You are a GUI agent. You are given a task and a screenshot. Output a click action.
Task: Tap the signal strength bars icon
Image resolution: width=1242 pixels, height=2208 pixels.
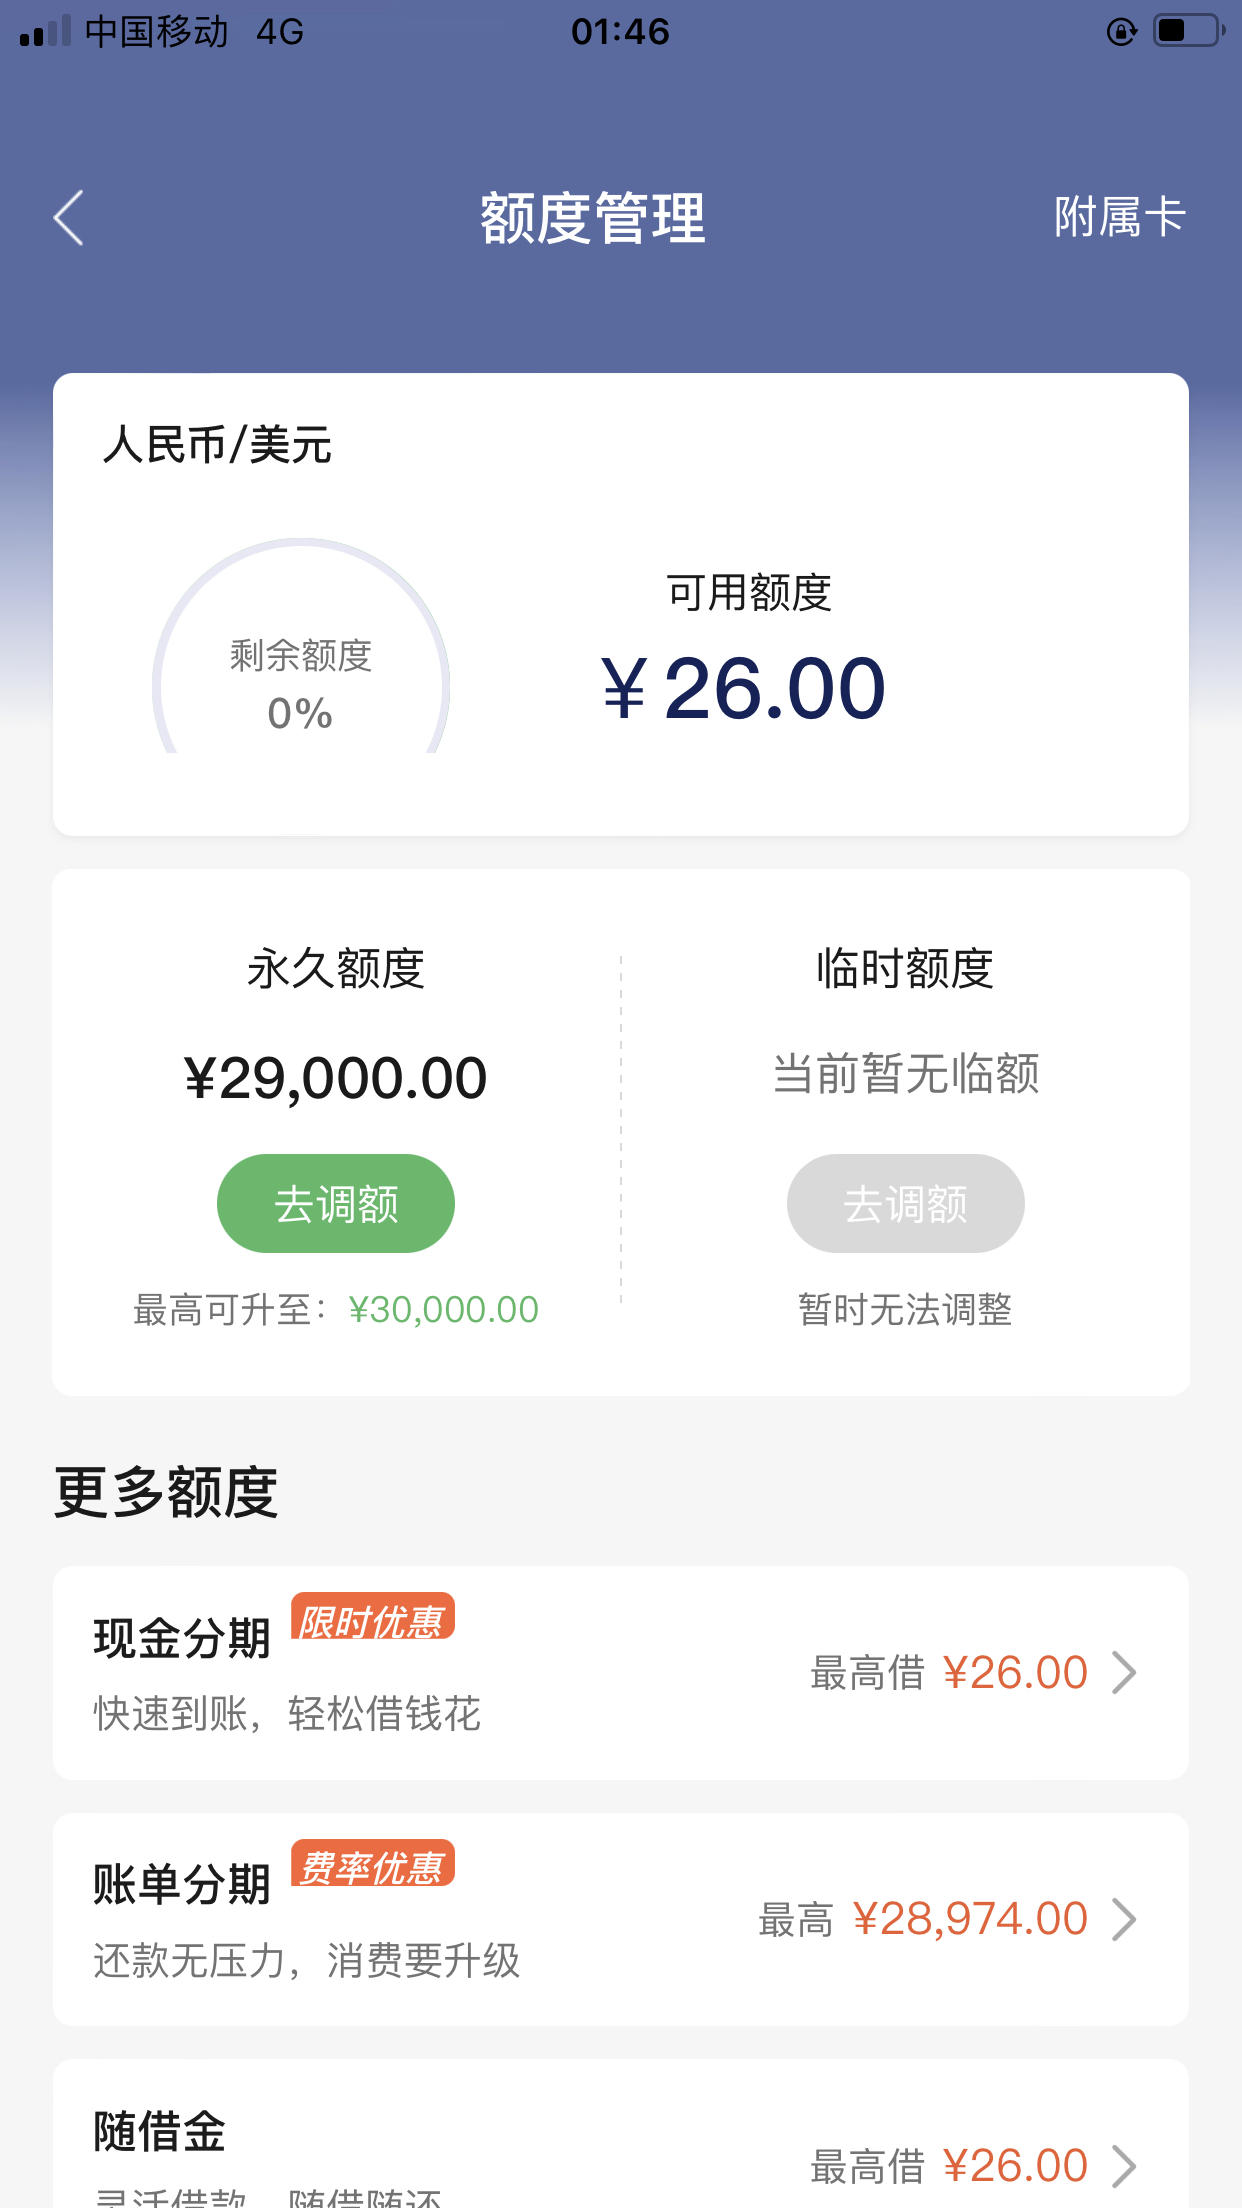coord(45,31)
